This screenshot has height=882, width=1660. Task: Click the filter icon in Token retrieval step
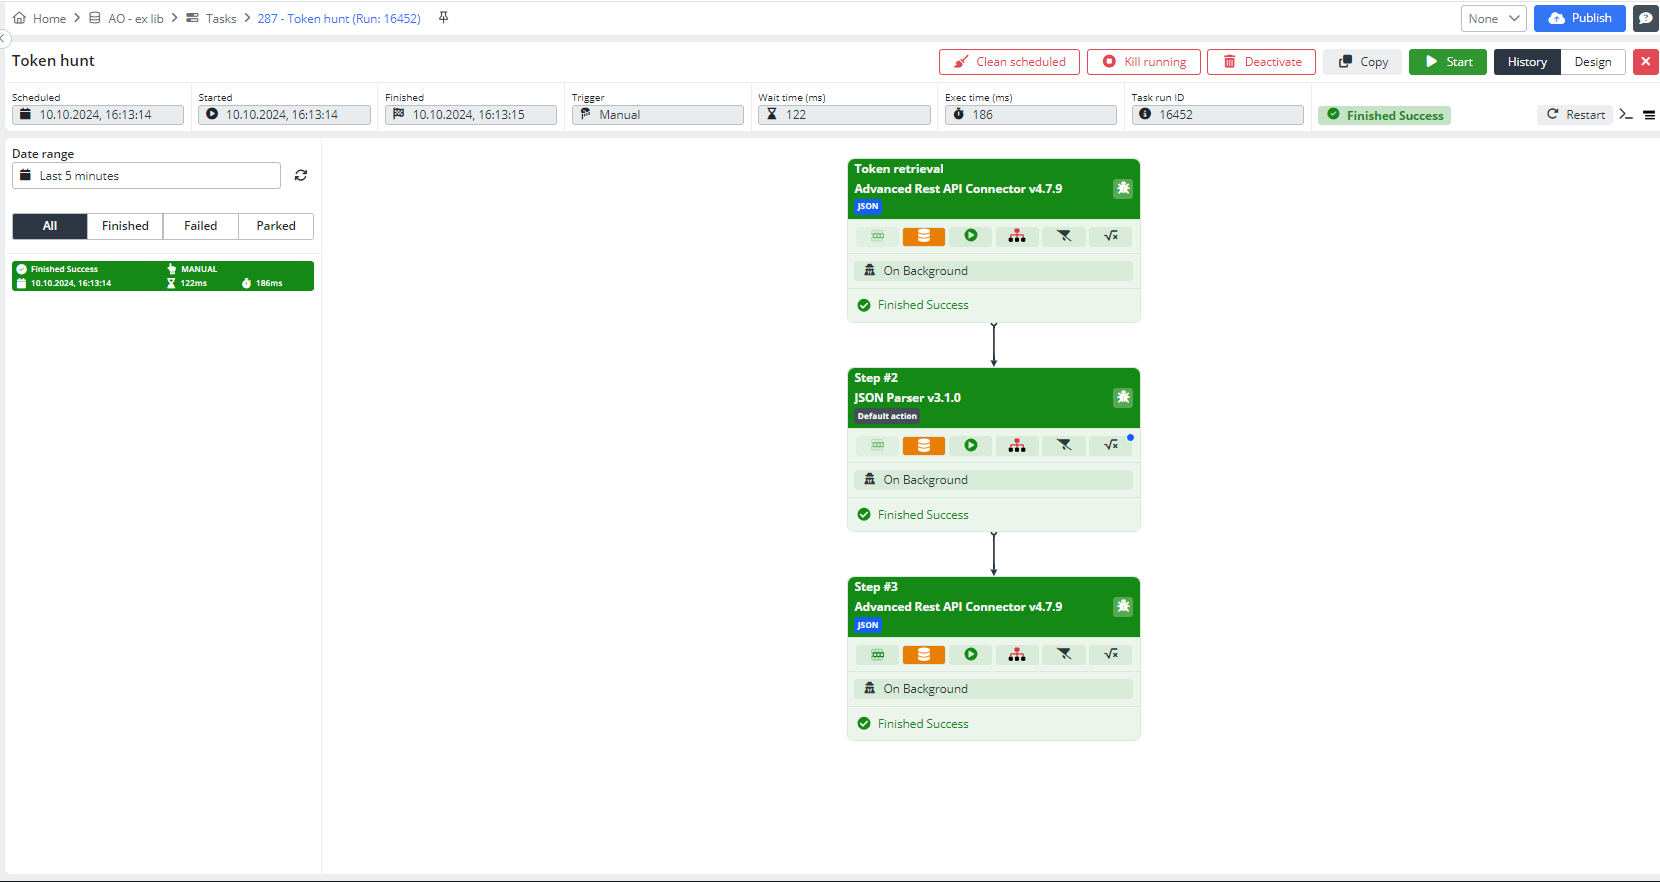coord(1063,236)
